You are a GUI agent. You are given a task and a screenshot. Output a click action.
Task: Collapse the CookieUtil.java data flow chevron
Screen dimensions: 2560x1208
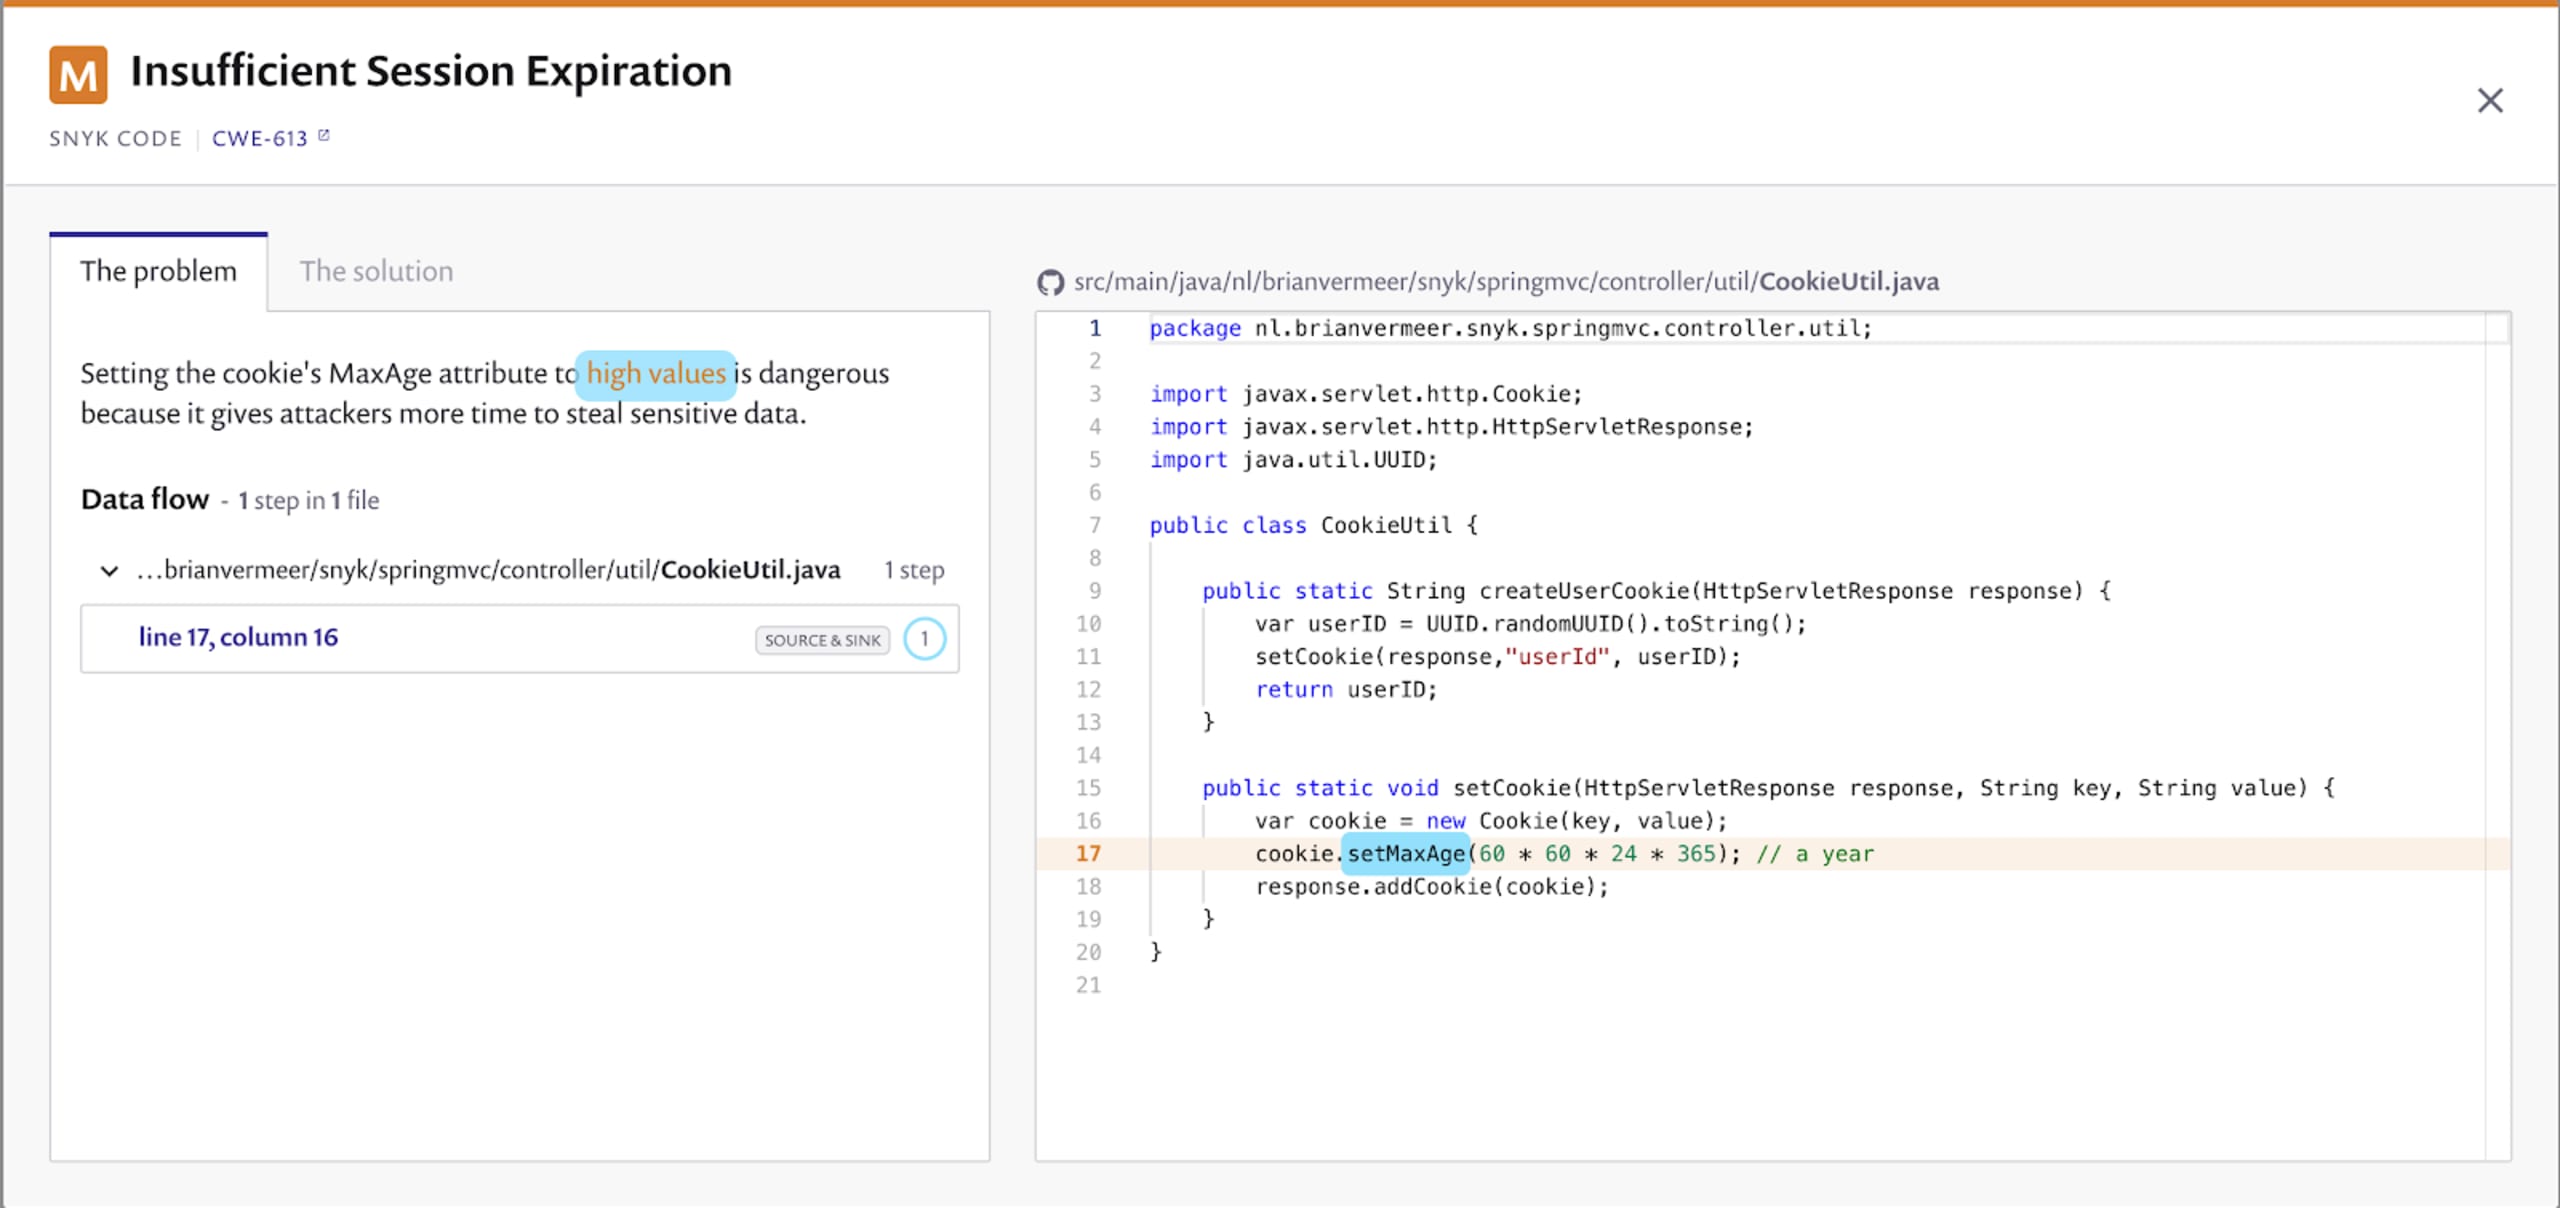pos(109,571)
